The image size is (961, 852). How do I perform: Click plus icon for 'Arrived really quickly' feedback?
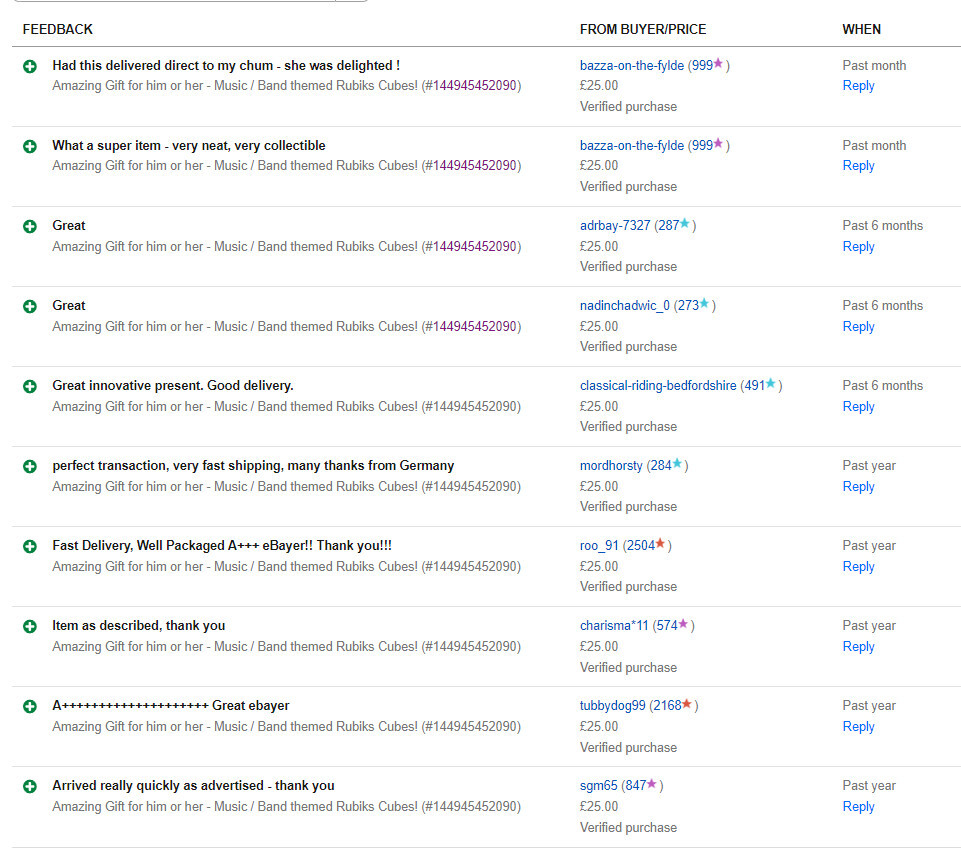[x=30, y=786]
